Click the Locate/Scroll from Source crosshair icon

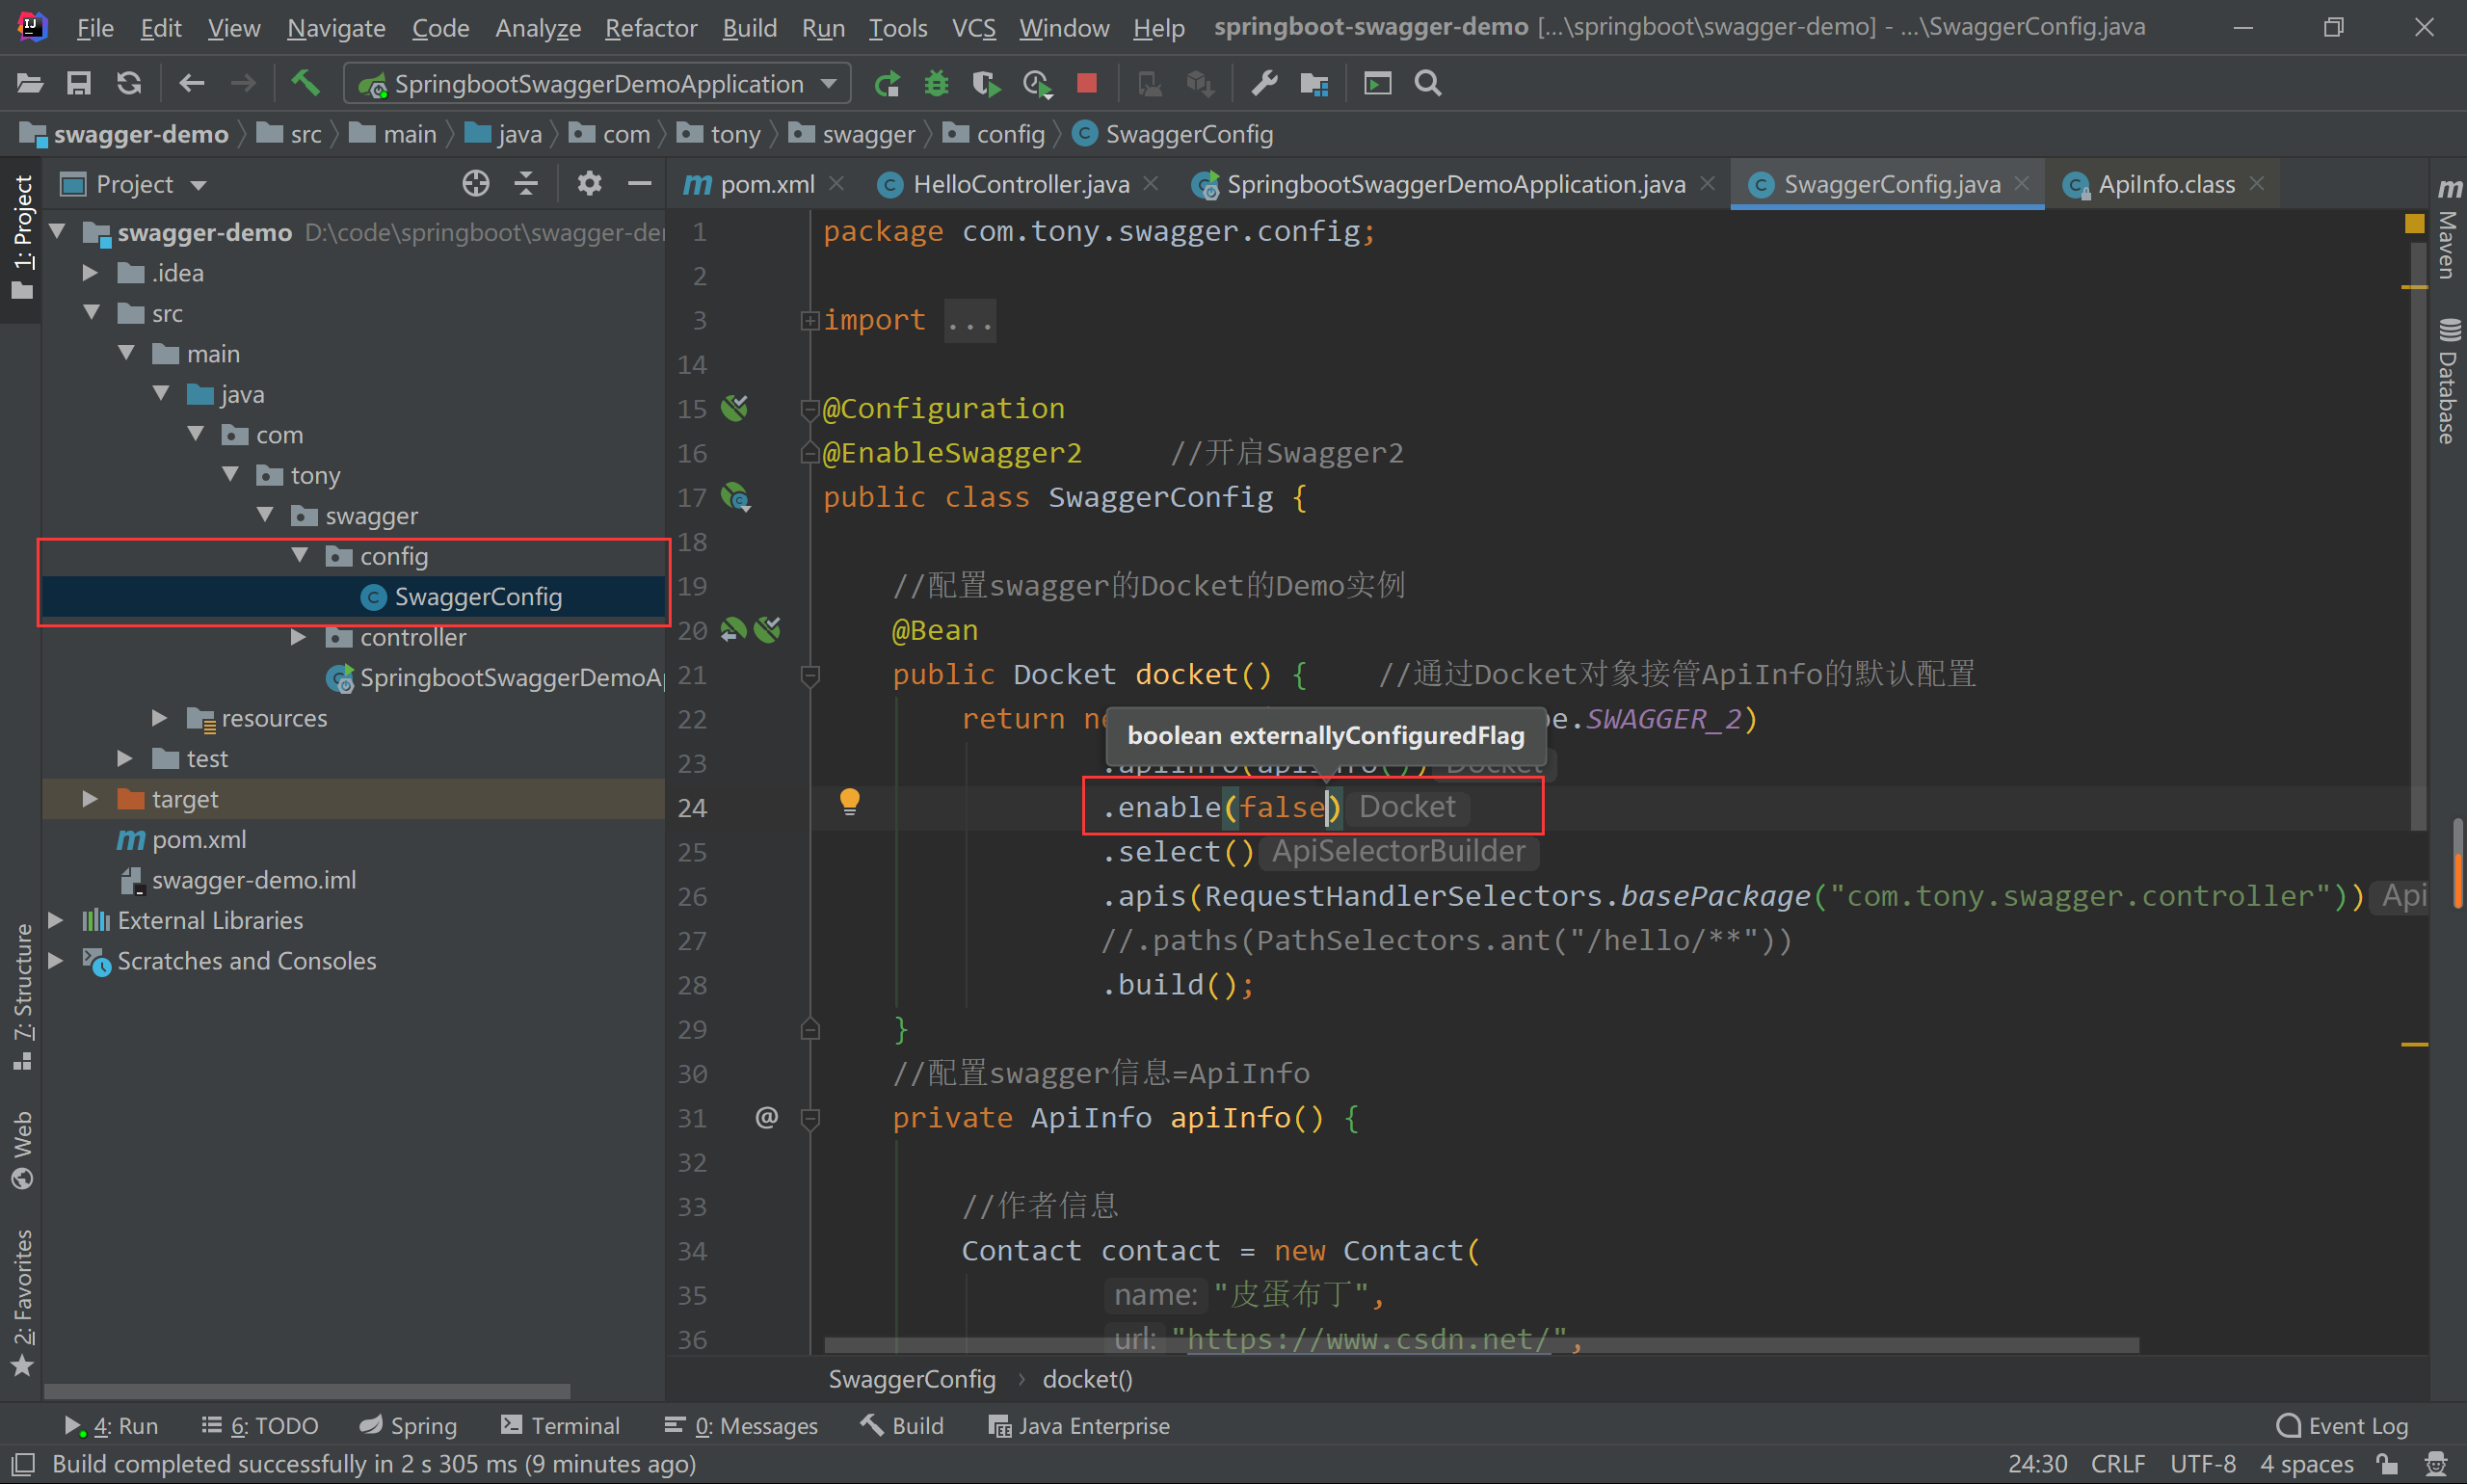click(x=476, y=184)
